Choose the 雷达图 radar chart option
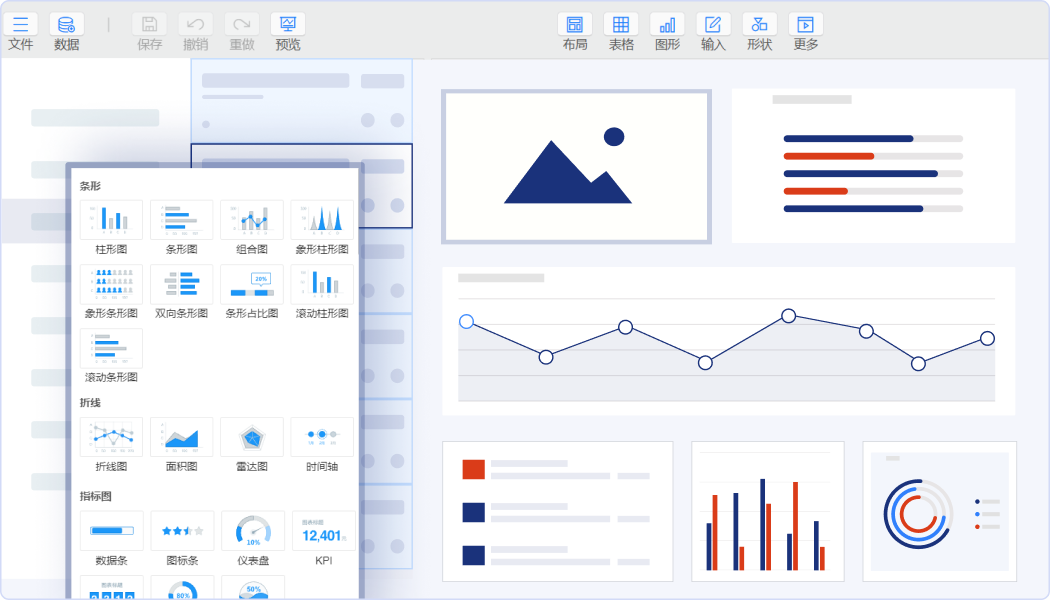Viewport: 1050px width, 600px height. tap(252, 437)
